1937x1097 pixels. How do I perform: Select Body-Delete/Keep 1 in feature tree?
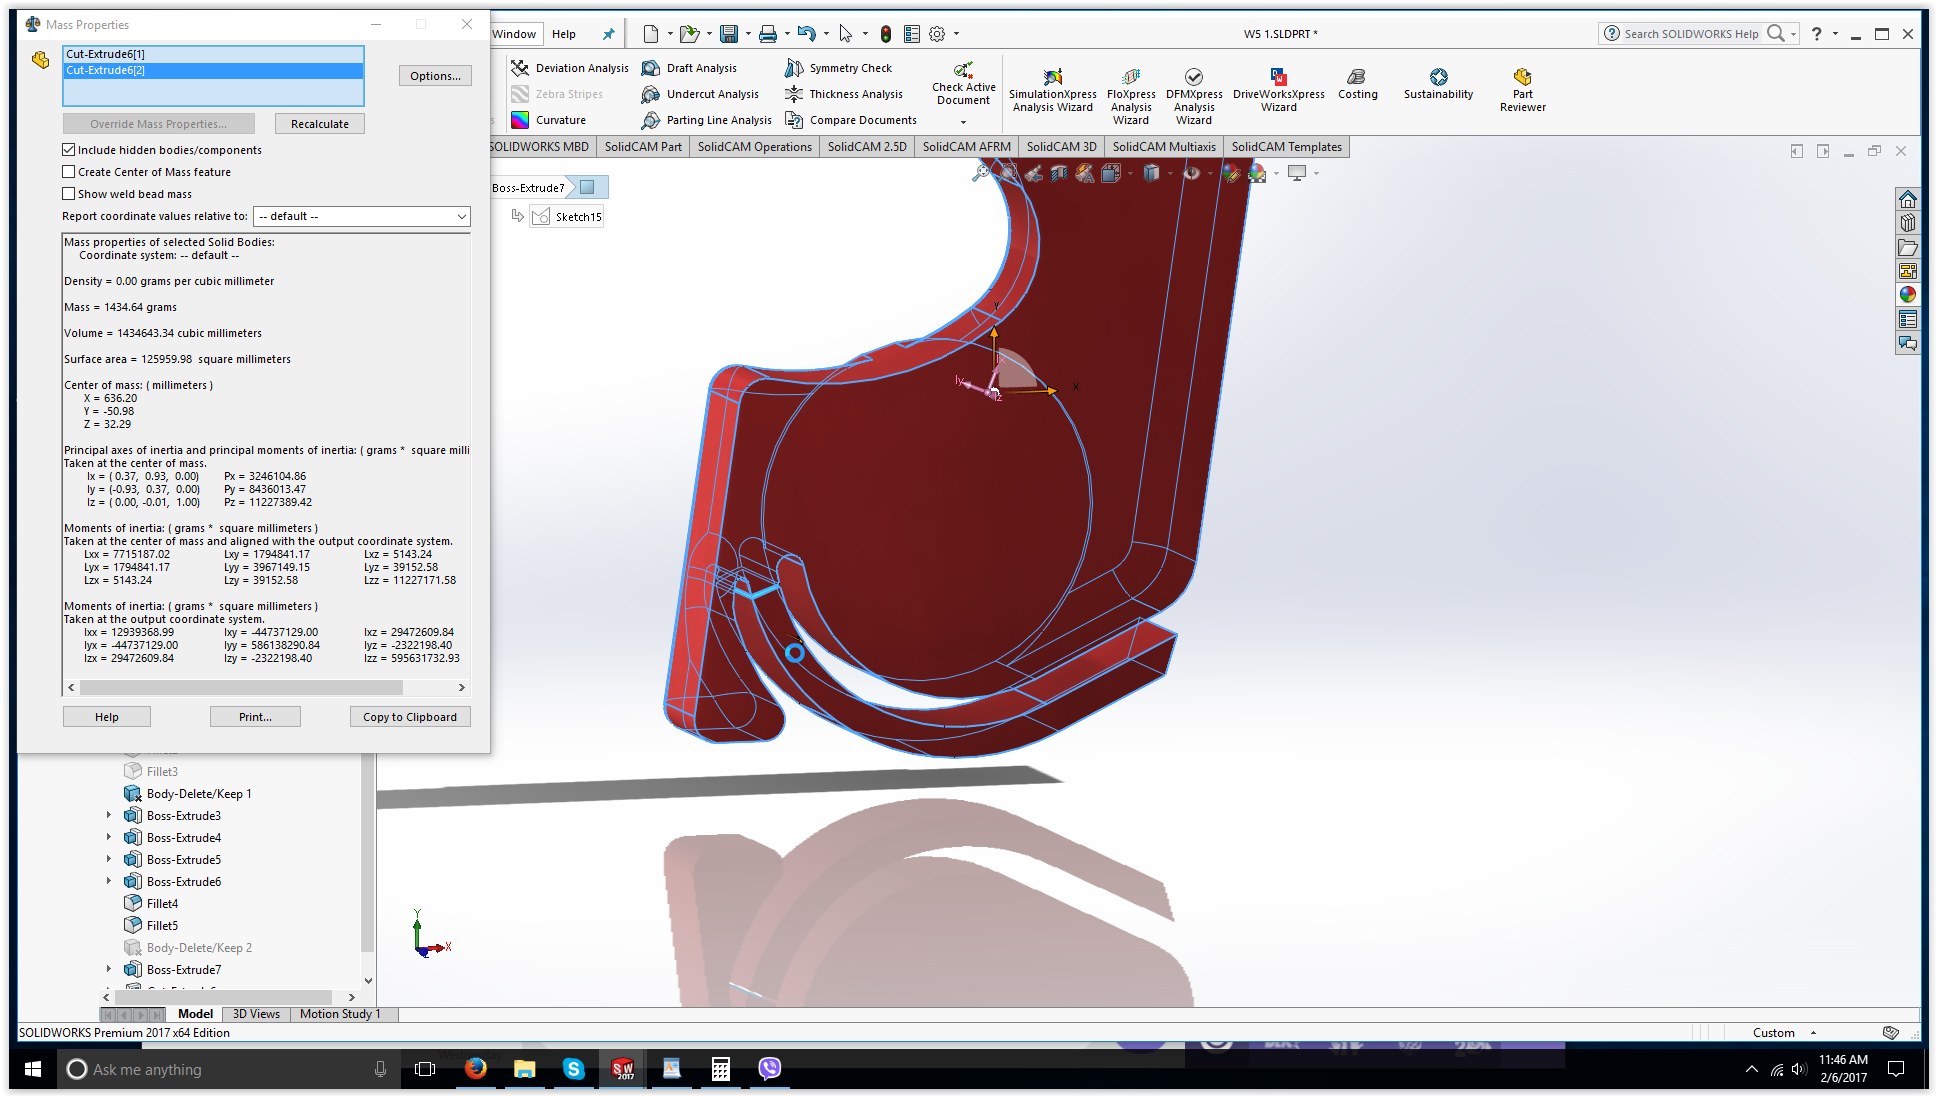point(198,793)
